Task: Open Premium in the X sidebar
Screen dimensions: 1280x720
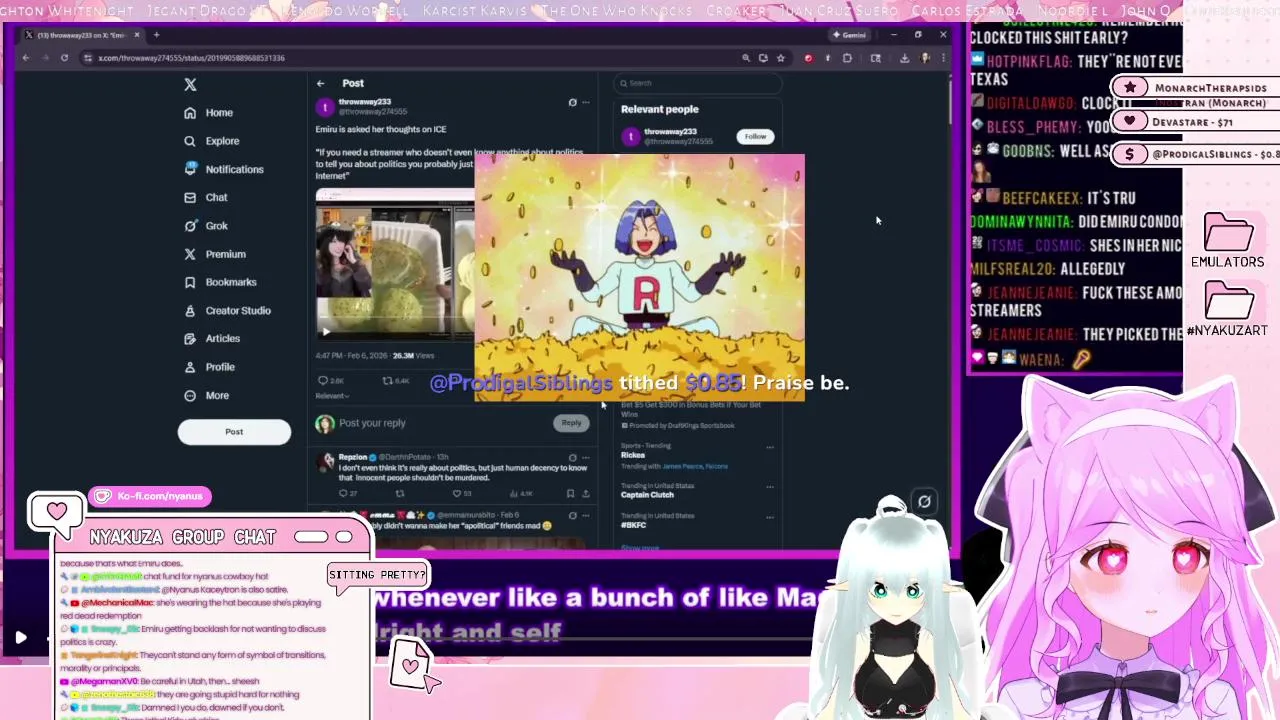Action: (214, 254)
